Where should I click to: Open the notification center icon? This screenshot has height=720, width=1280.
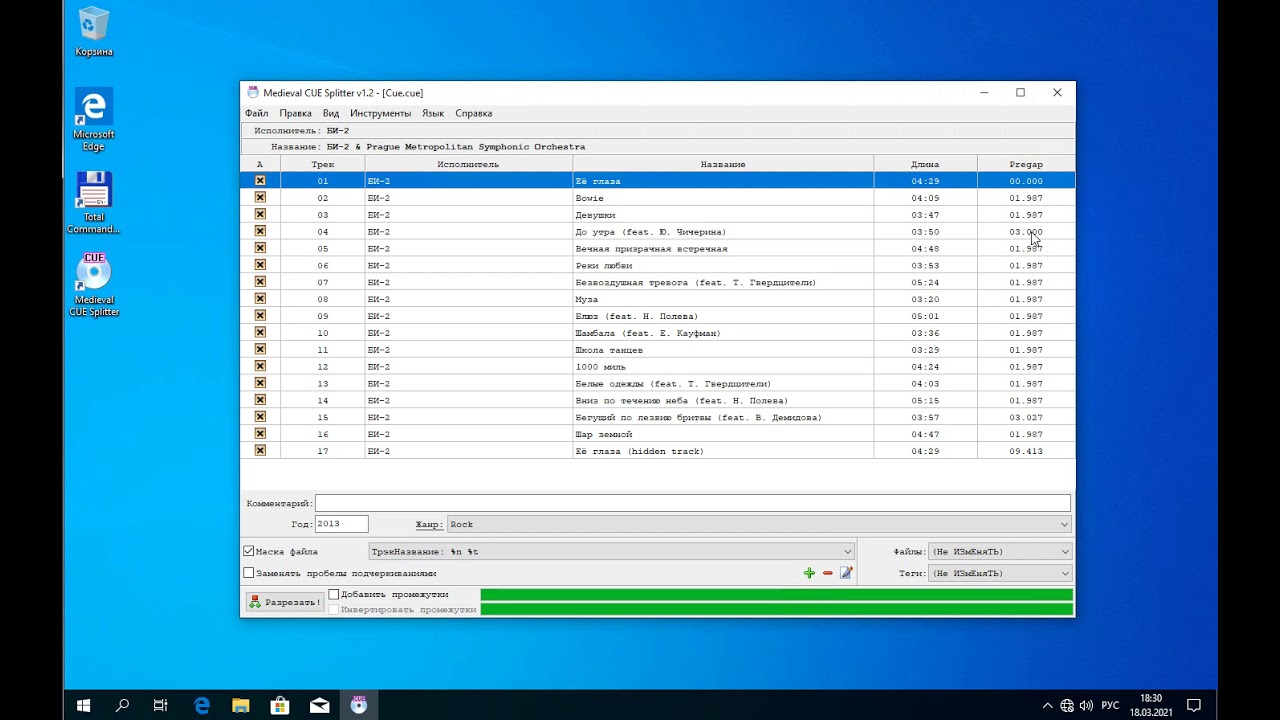point(1193,705)
